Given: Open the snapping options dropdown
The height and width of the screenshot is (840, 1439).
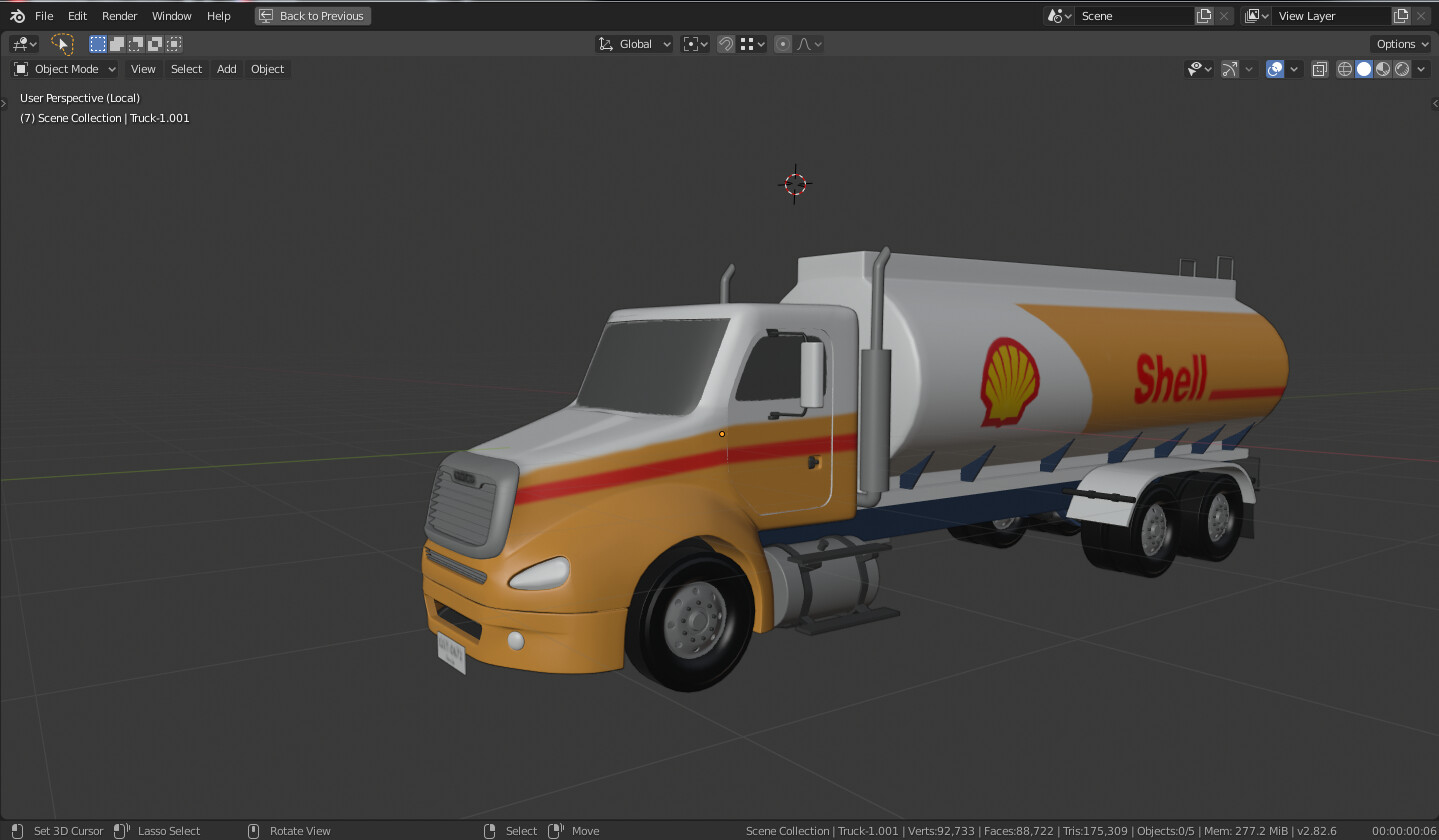Looking at the screenshot, I should click(752, 44).
